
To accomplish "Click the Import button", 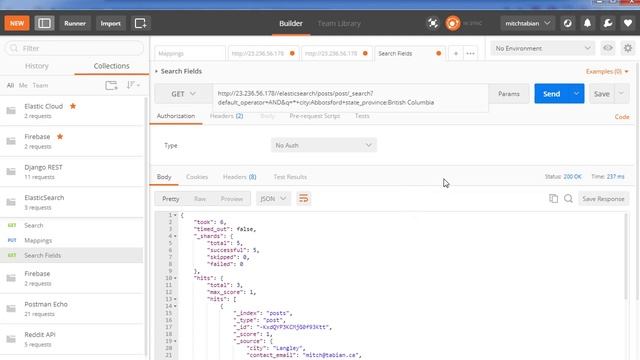I will point(111,23).
